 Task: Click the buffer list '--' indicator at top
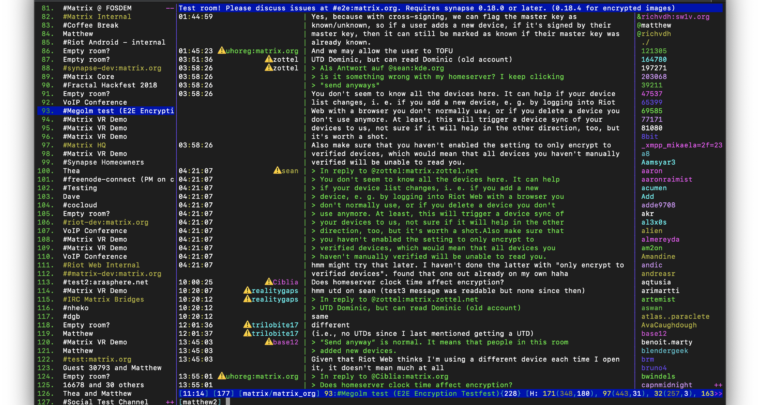tap(171, 7)
